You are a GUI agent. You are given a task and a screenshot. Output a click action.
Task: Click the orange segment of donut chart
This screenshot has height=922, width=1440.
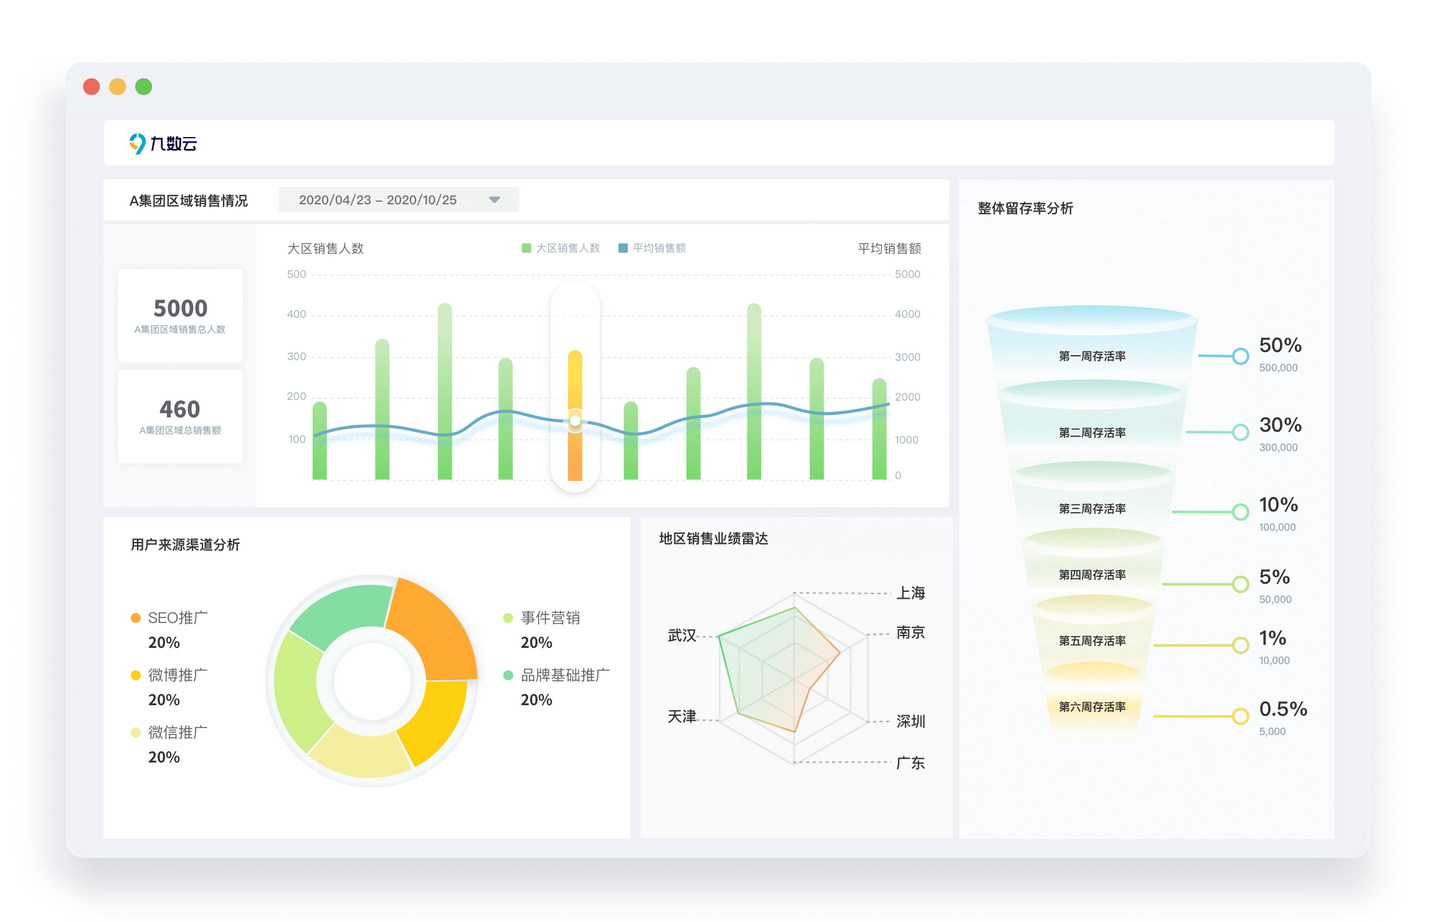pos(435,627)
